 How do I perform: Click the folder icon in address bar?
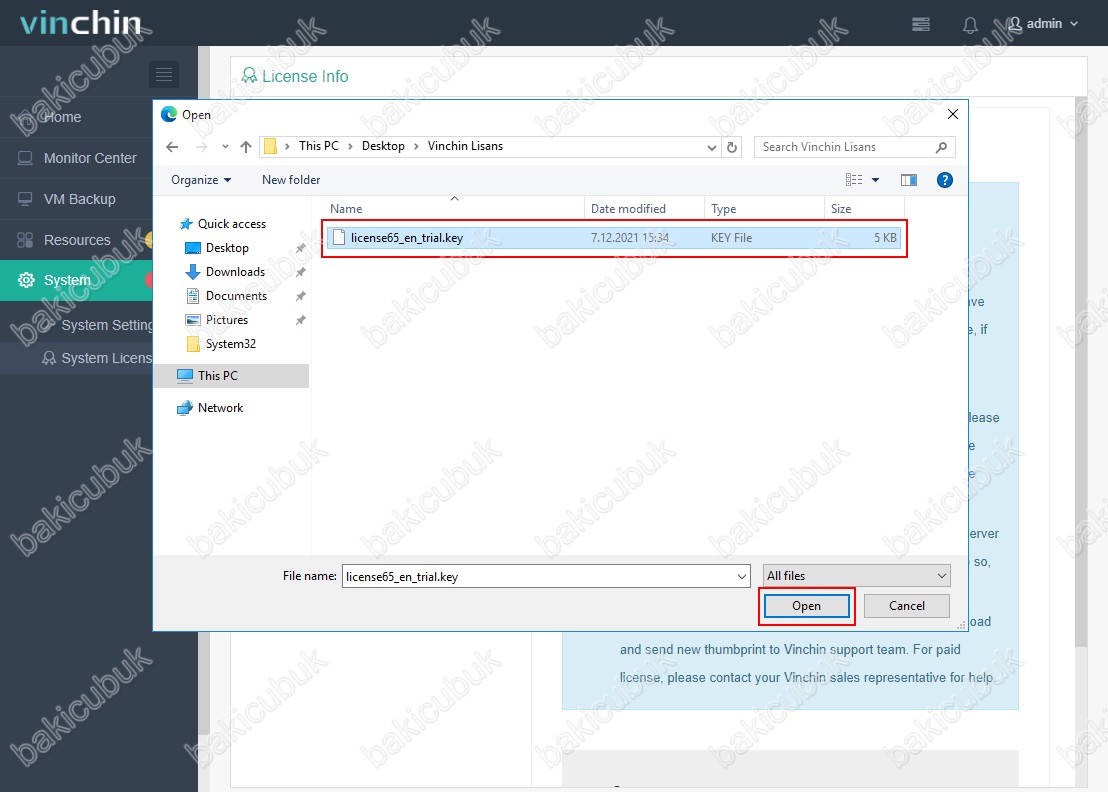(270, 147)
